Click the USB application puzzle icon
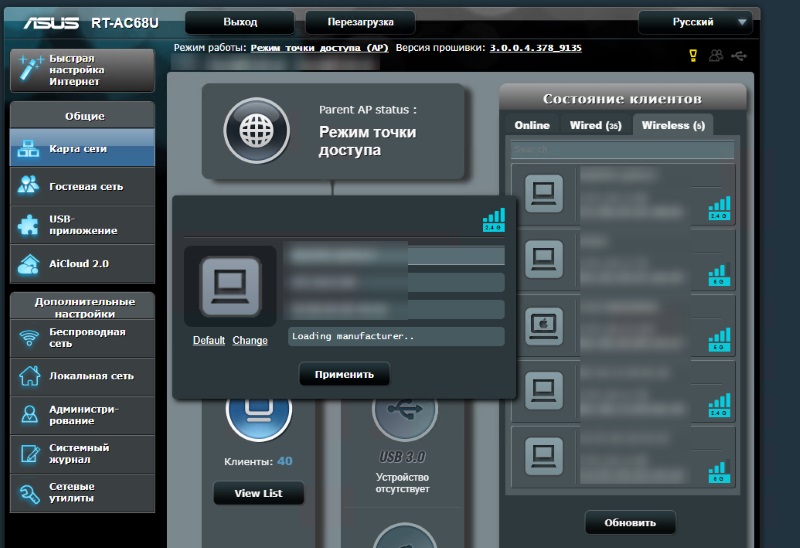 [x=28, y=224]
